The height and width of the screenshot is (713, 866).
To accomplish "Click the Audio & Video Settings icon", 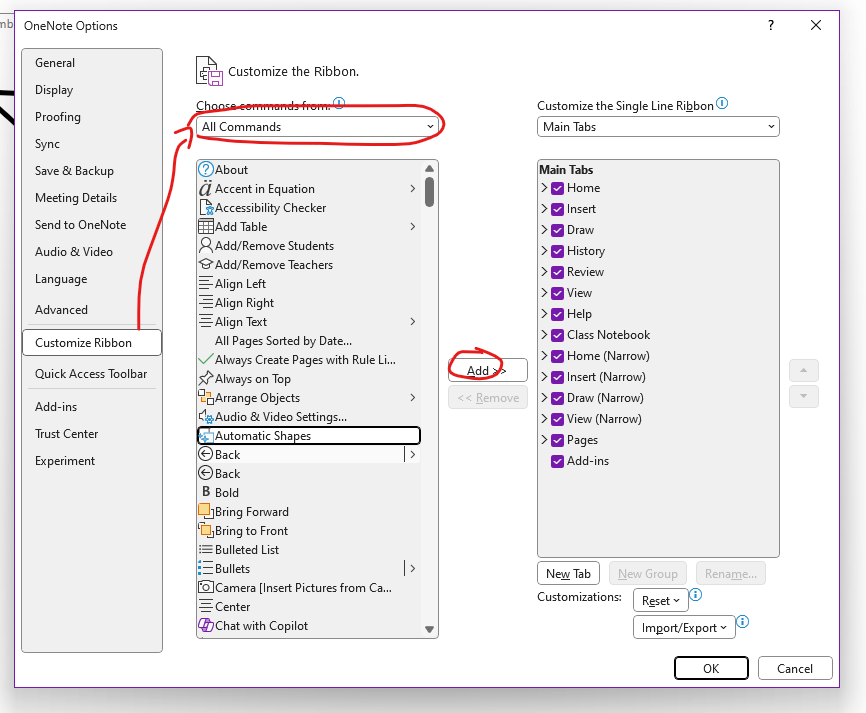I will click(205, 416).
